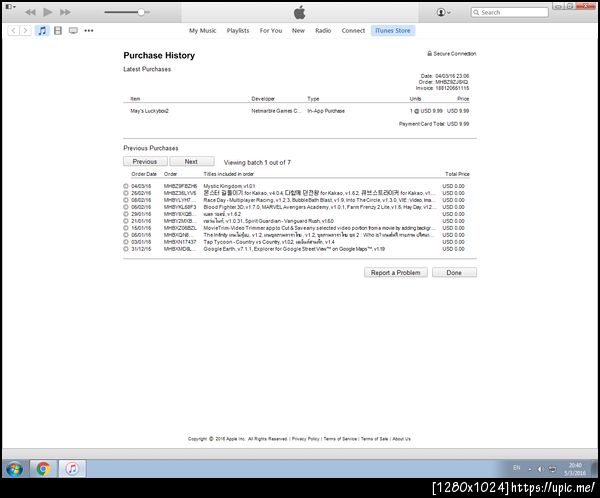Select the Race Day order radio button
The height and width of the screenshot is (498, 600).
point(126,200)
